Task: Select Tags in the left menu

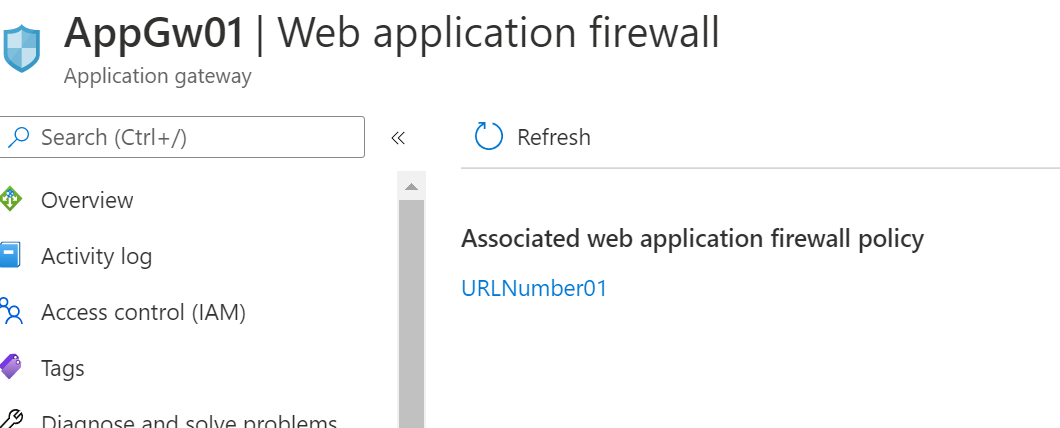Action: 62,368
